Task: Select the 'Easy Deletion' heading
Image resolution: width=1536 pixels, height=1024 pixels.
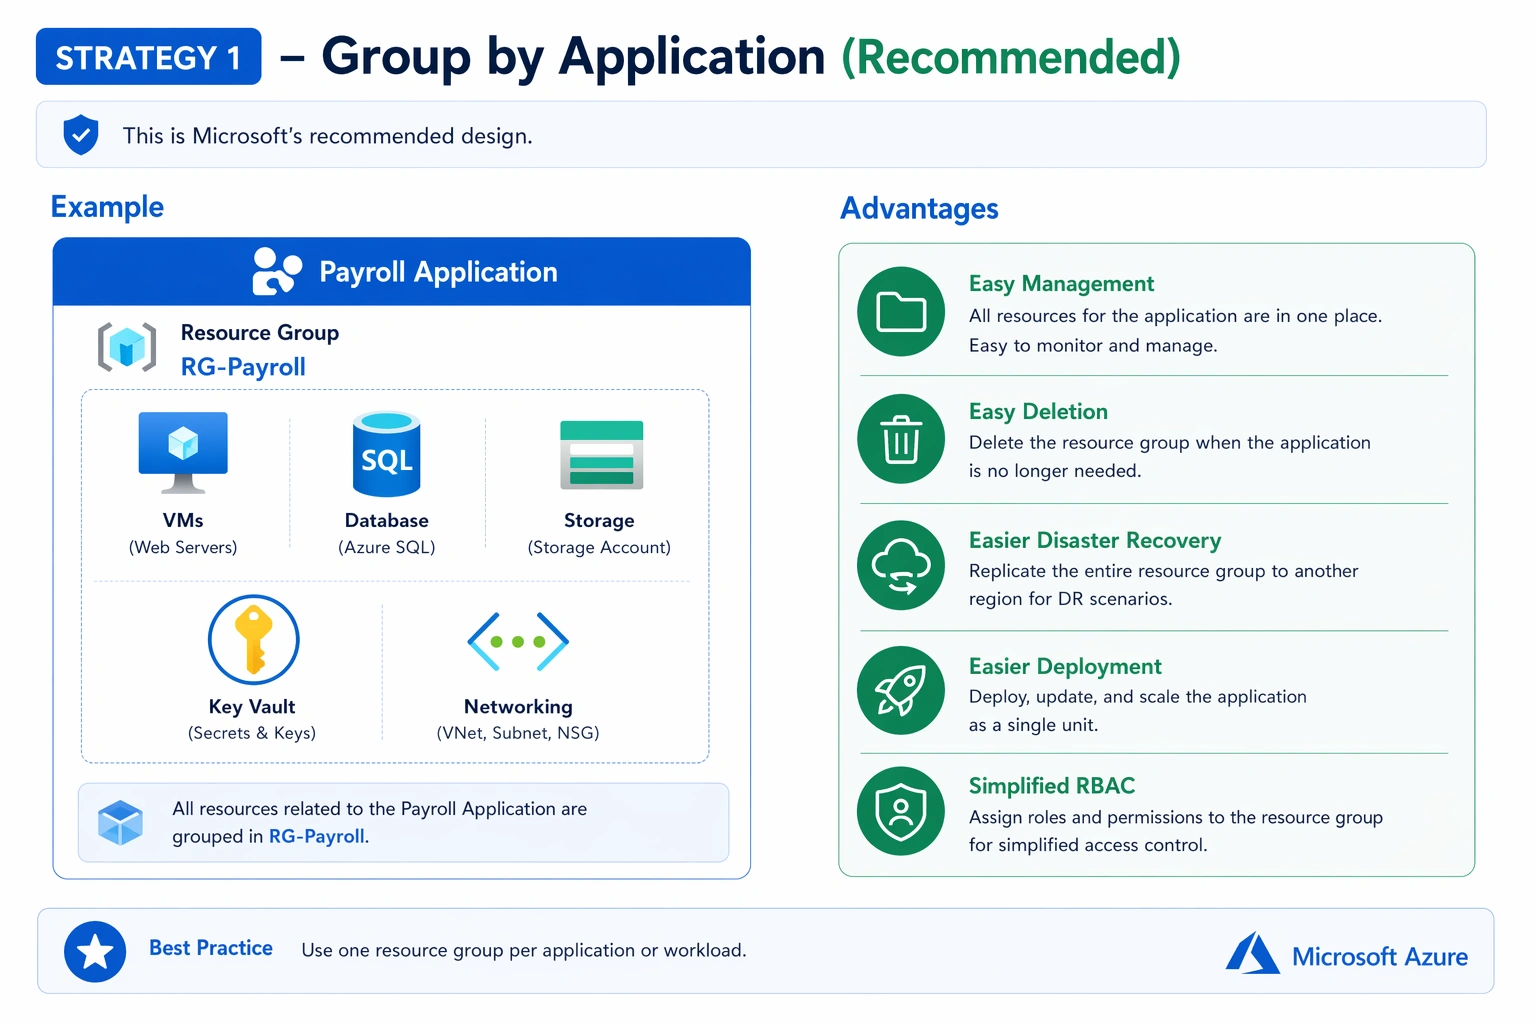Action: click(1038, 412)
